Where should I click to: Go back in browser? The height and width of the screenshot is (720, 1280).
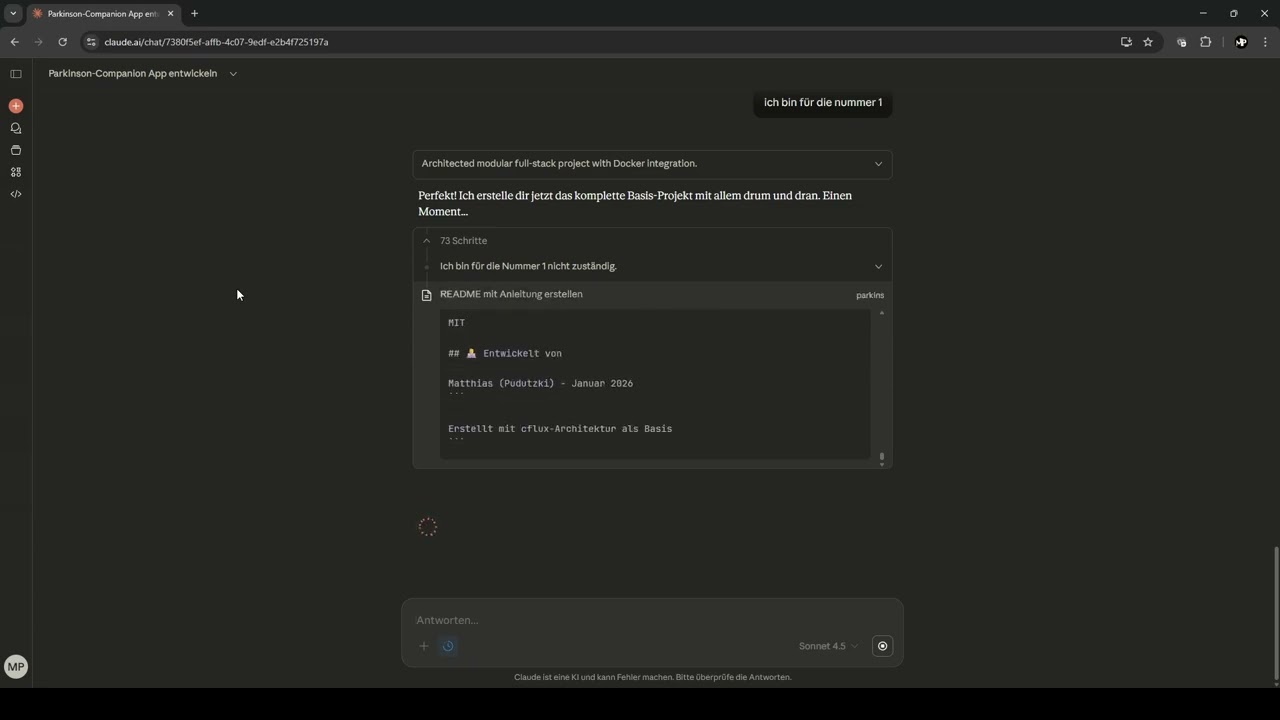pos(15,42)
